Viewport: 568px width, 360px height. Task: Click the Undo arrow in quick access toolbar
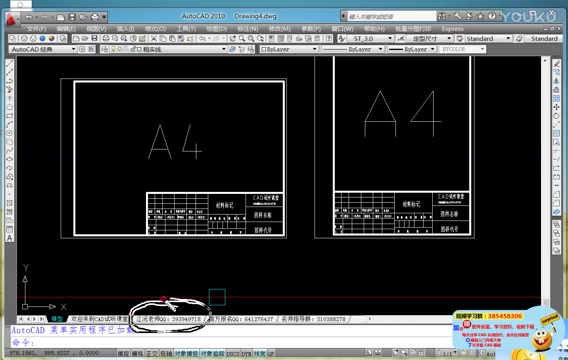click(29, 17)
